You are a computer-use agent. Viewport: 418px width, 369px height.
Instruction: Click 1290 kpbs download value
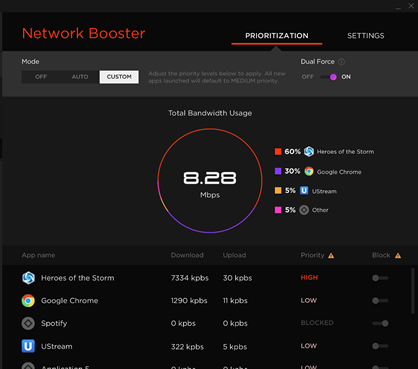pos(189,301)
